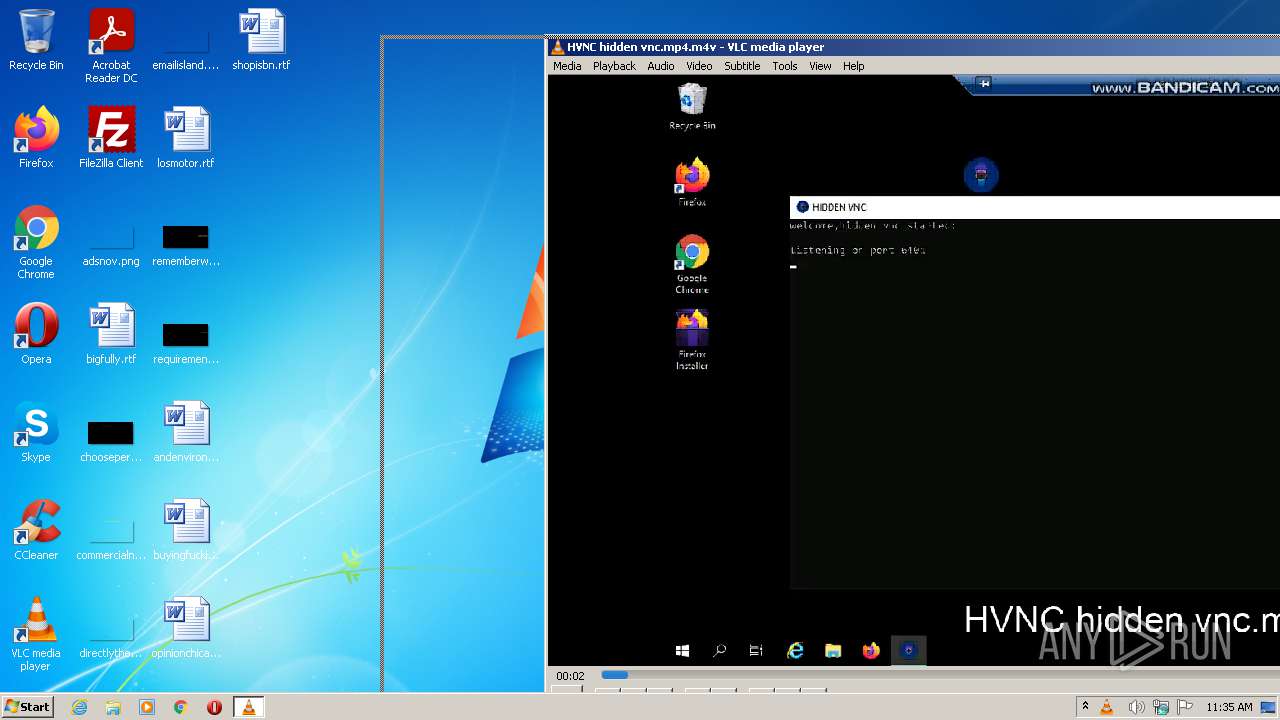Open VLC Subtitle menu
The width and height of the screenshot is (1280, 720).
click(x=742, y=66)
